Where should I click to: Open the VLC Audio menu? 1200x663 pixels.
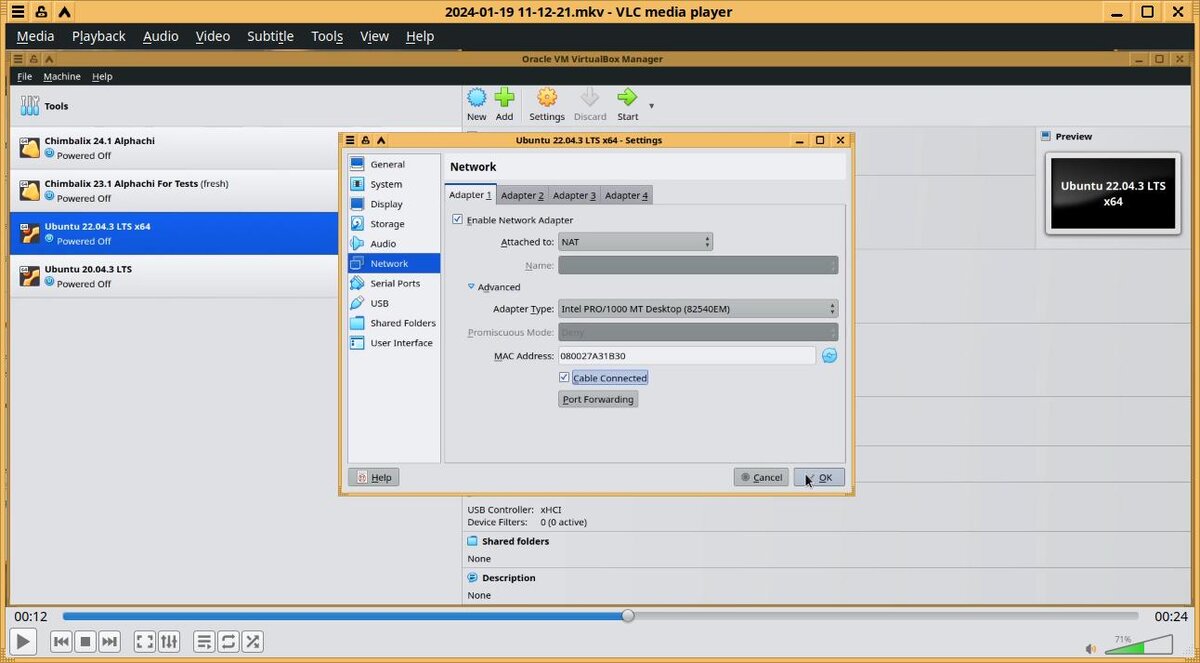tap(160, 36)
